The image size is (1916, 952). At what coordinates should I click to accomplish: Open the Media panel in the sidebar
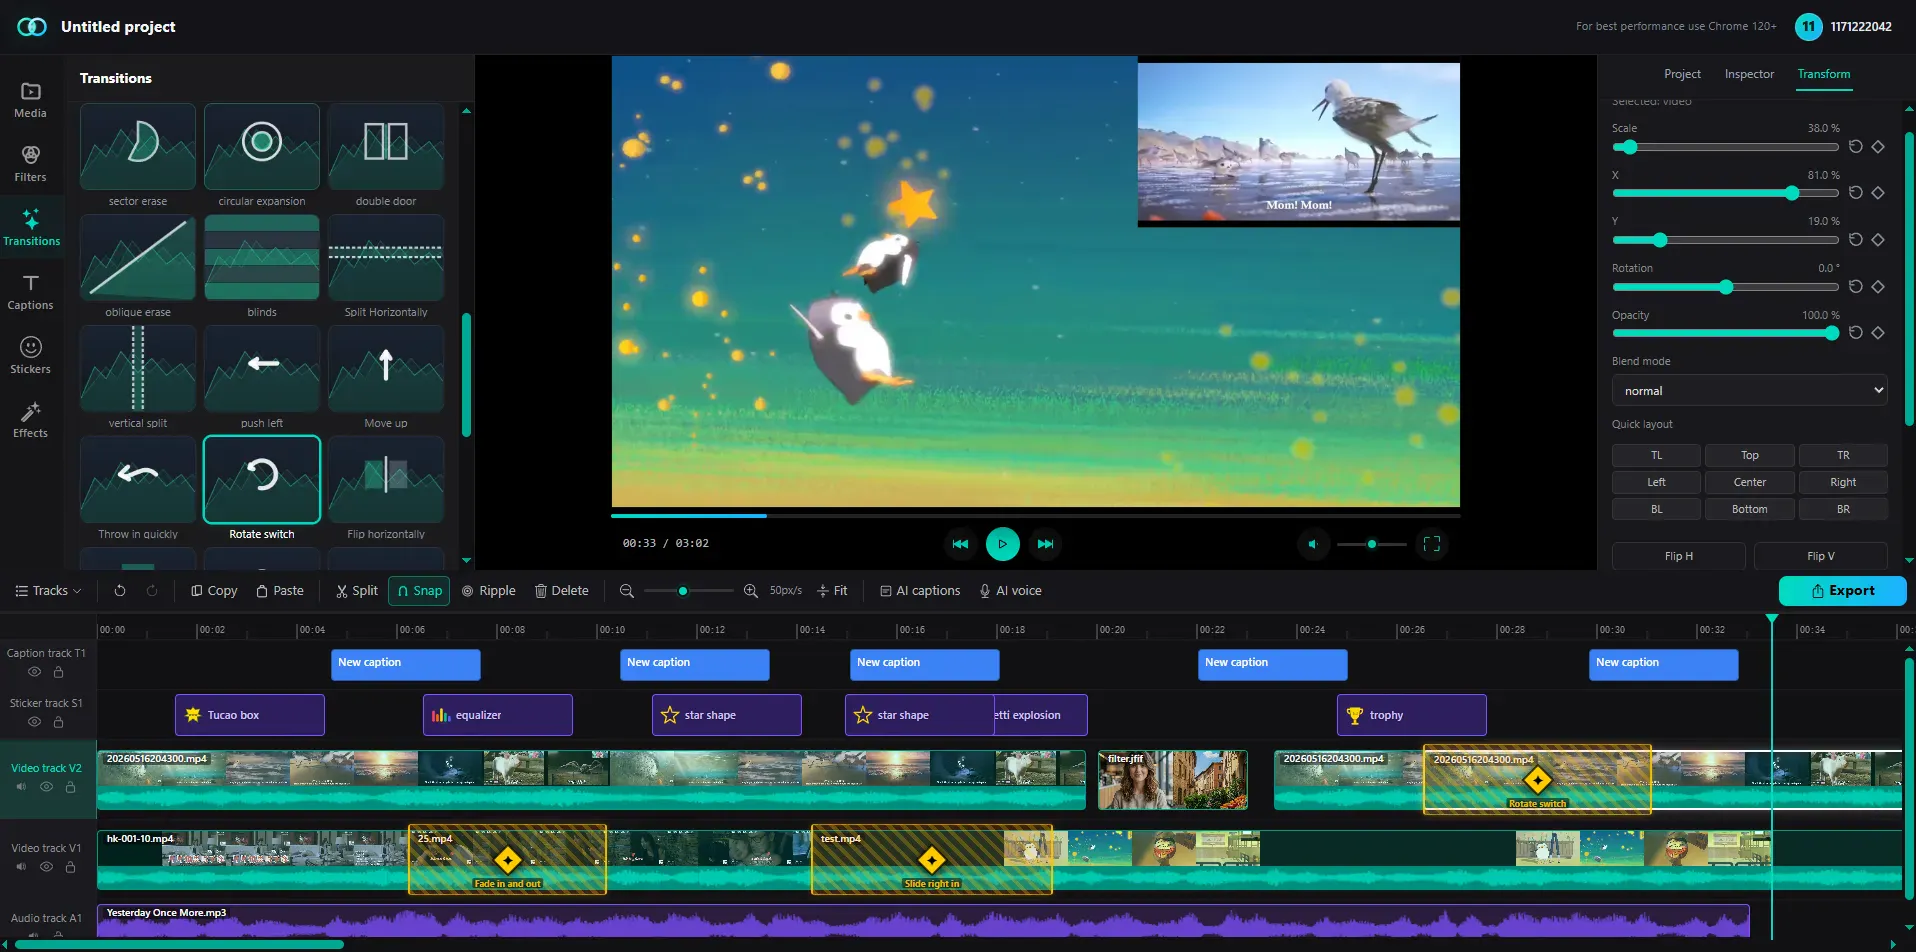(30, 100)
